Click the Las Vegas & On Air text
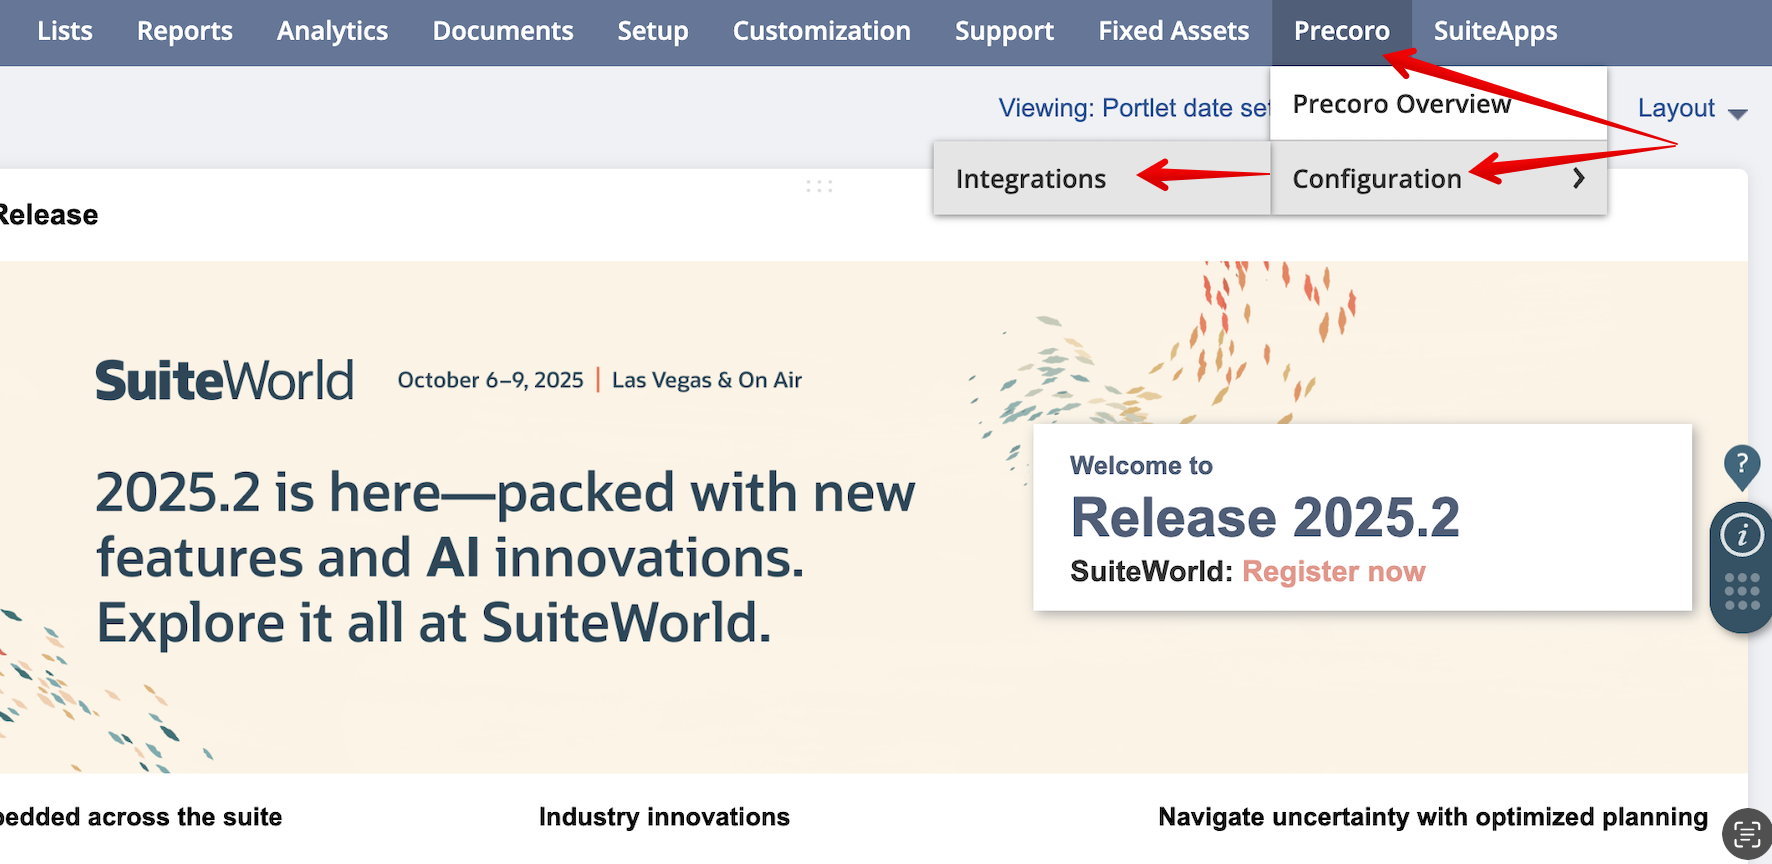Screen dimensions: 1772x864 707,380
